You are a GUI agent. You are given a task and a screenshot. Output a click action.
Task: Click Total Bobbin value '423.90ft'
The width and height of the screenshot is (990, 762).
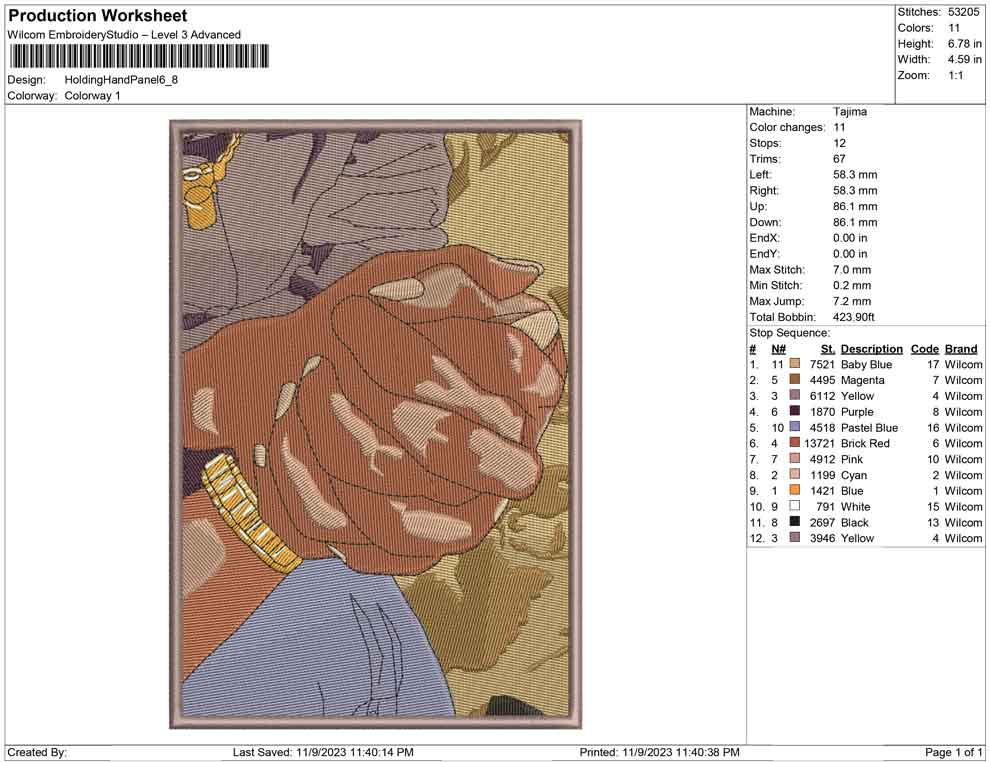[854, 317]
